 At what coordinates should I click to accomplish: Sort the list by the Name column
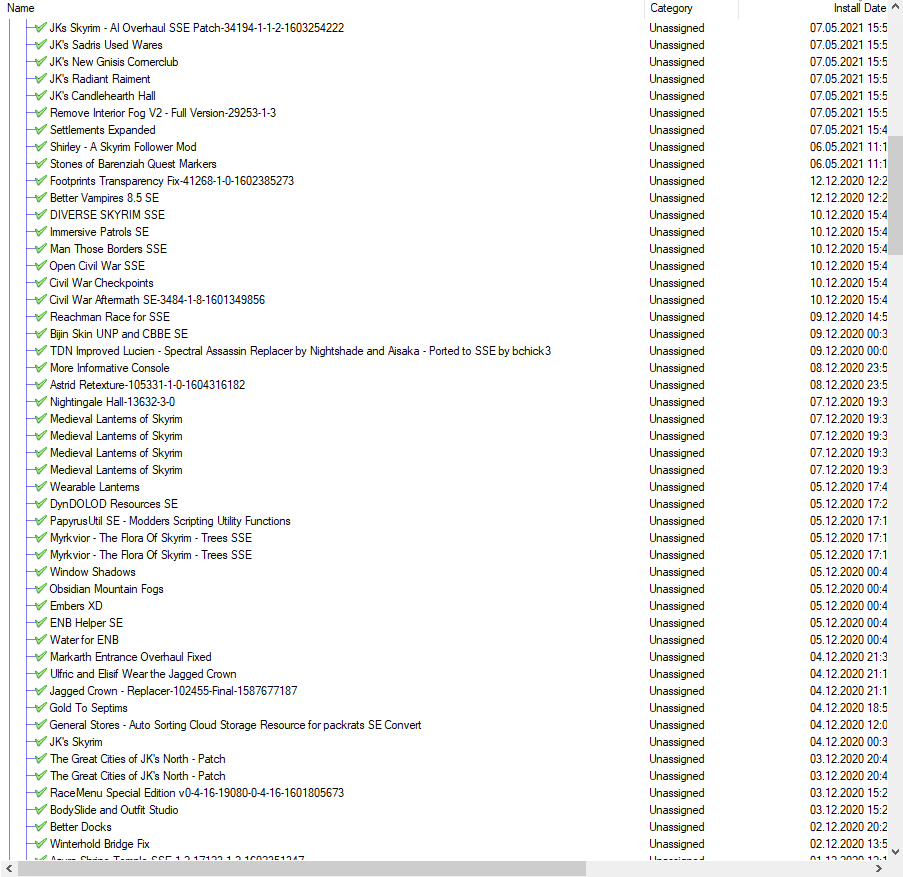[21, 8]
